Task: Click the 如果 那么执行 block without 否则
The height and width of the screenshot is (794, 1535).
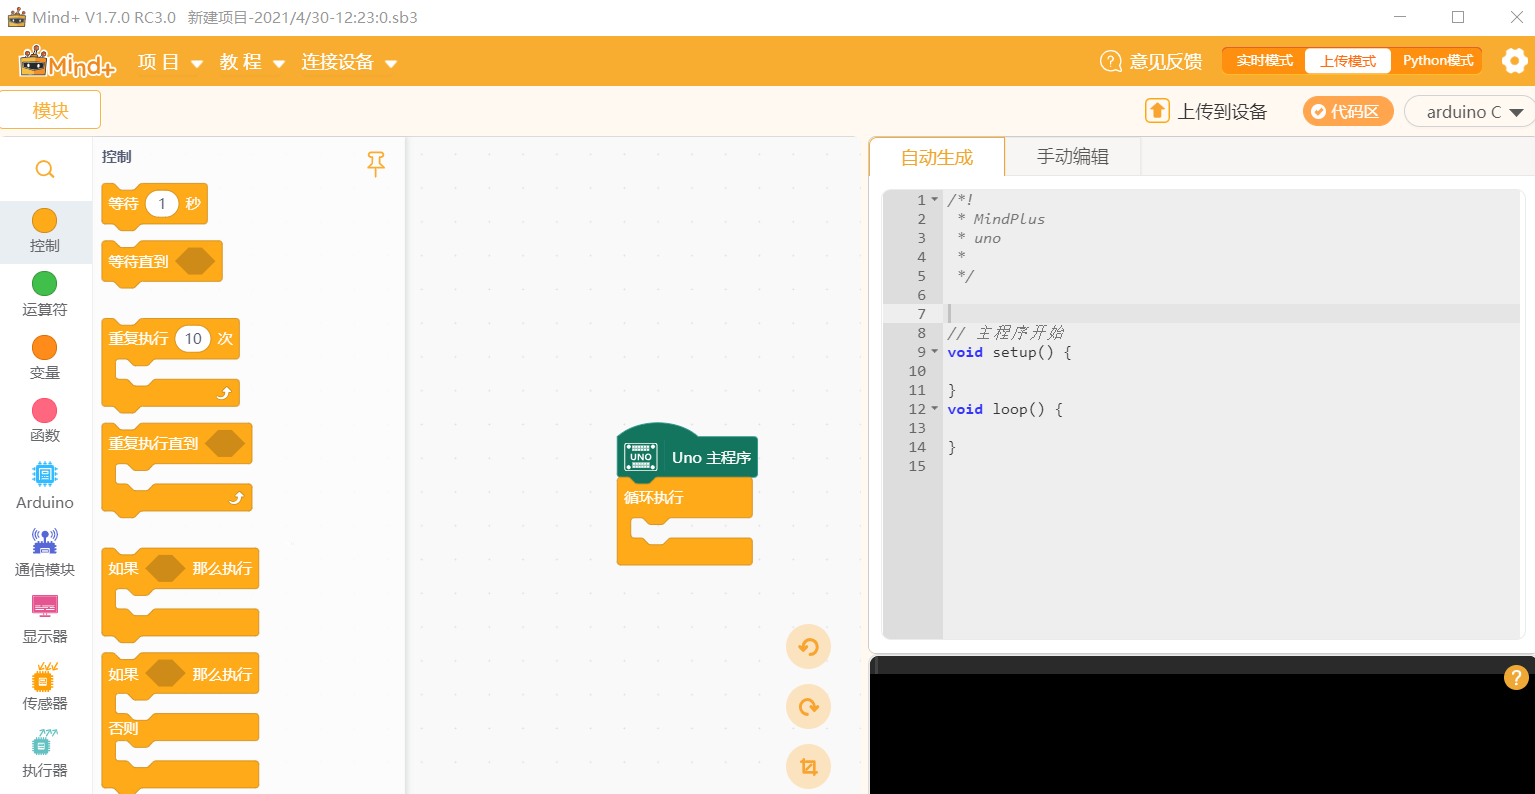Action: point(180,594)
